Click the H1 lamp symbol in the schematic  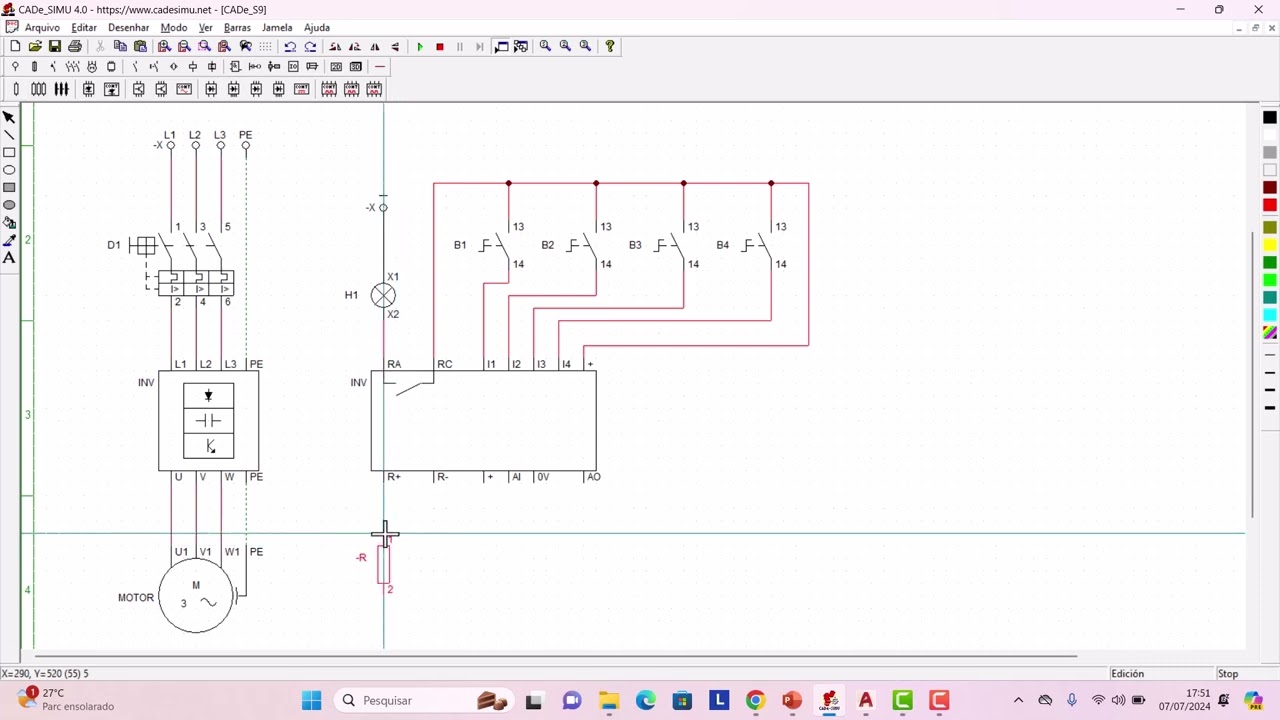tap(383, 295)
